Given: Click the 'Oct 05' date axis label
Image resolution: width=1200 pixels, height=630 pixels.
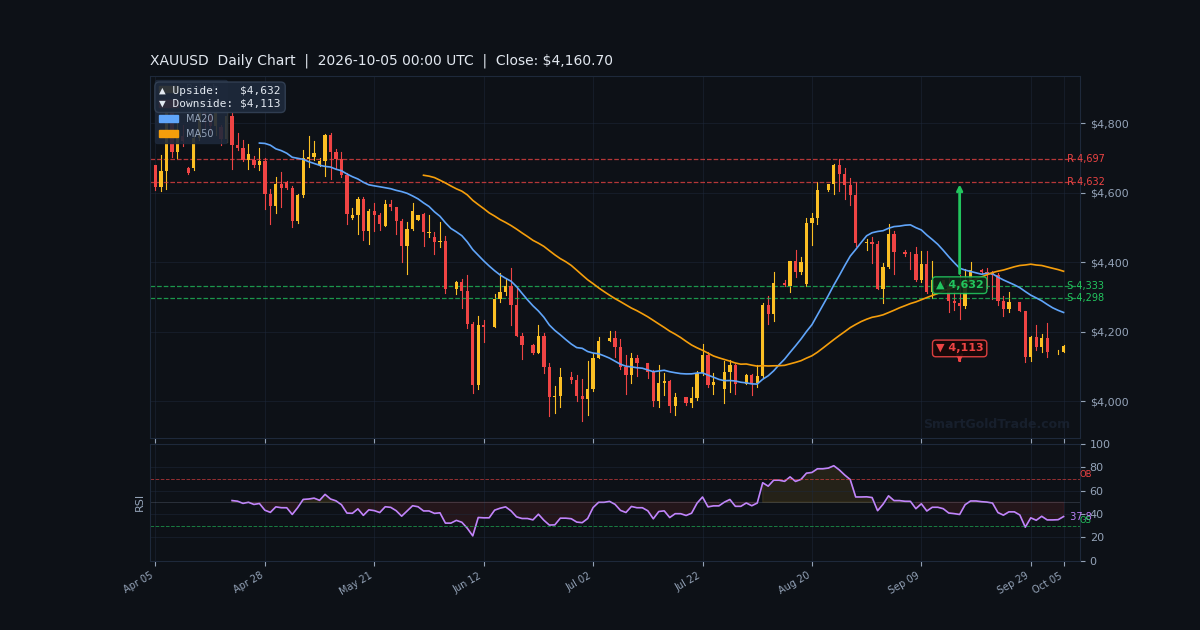Looking at the screenshot, I should click(1048, 582).
